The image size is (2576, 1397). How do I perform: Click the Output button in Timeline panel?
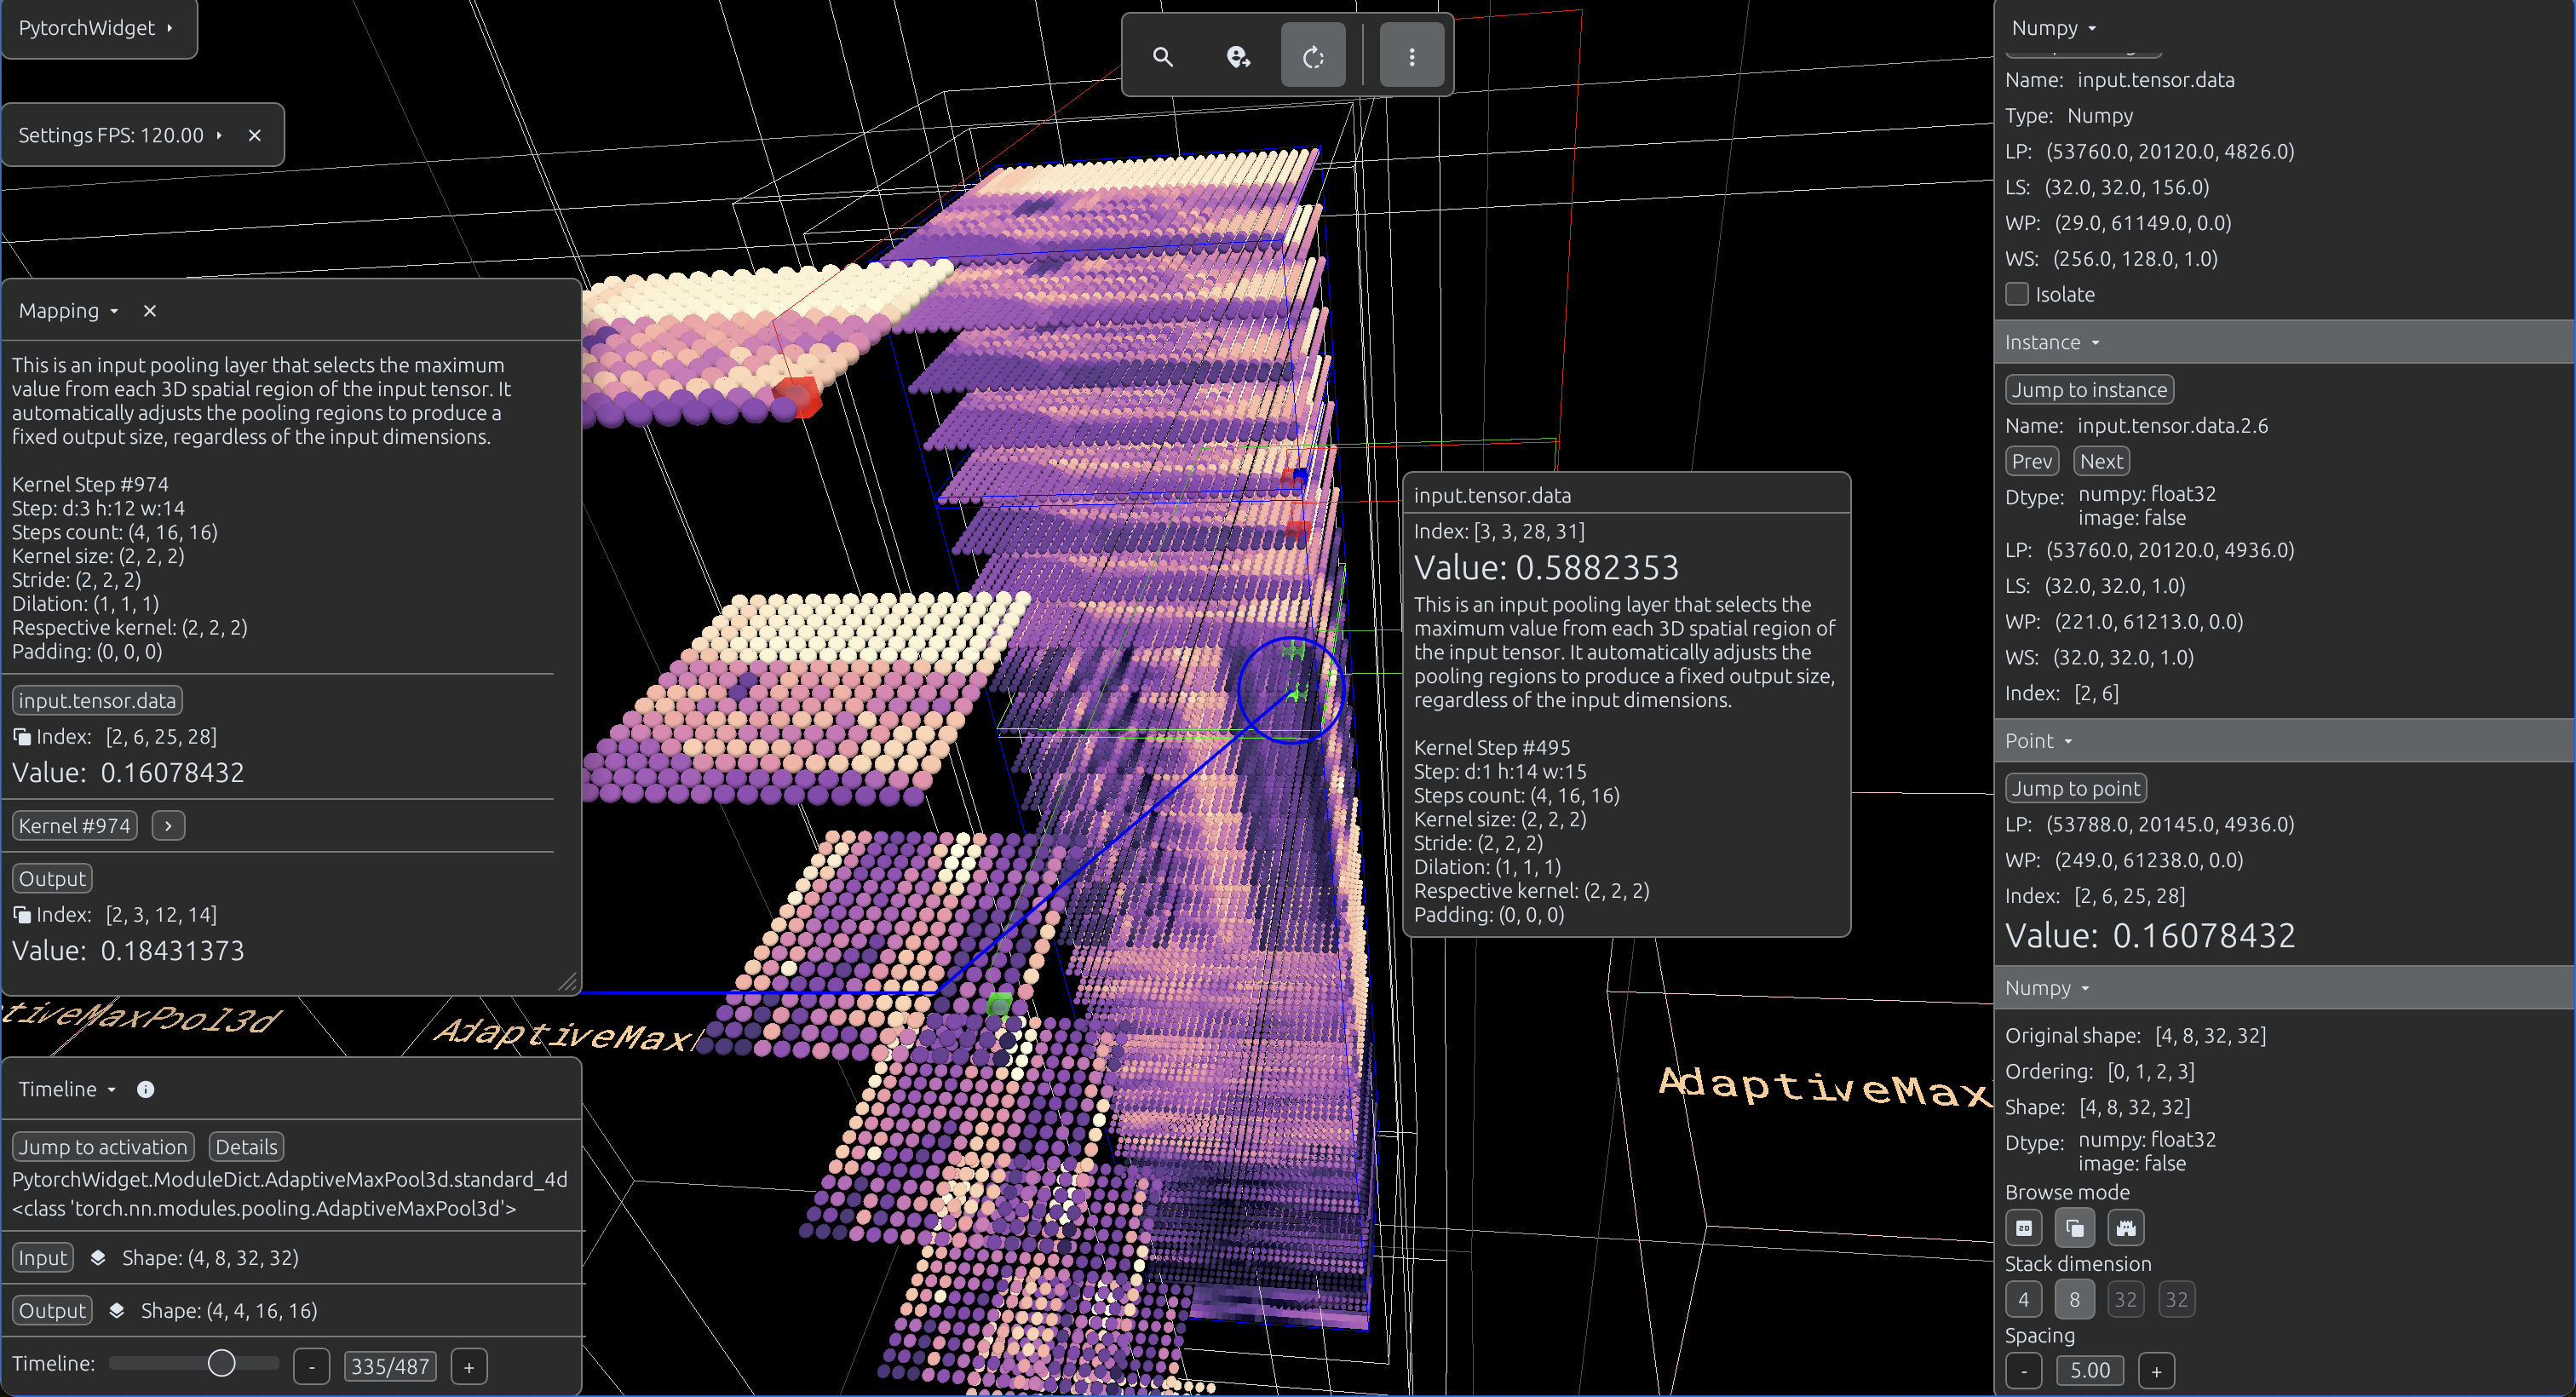52,1310
